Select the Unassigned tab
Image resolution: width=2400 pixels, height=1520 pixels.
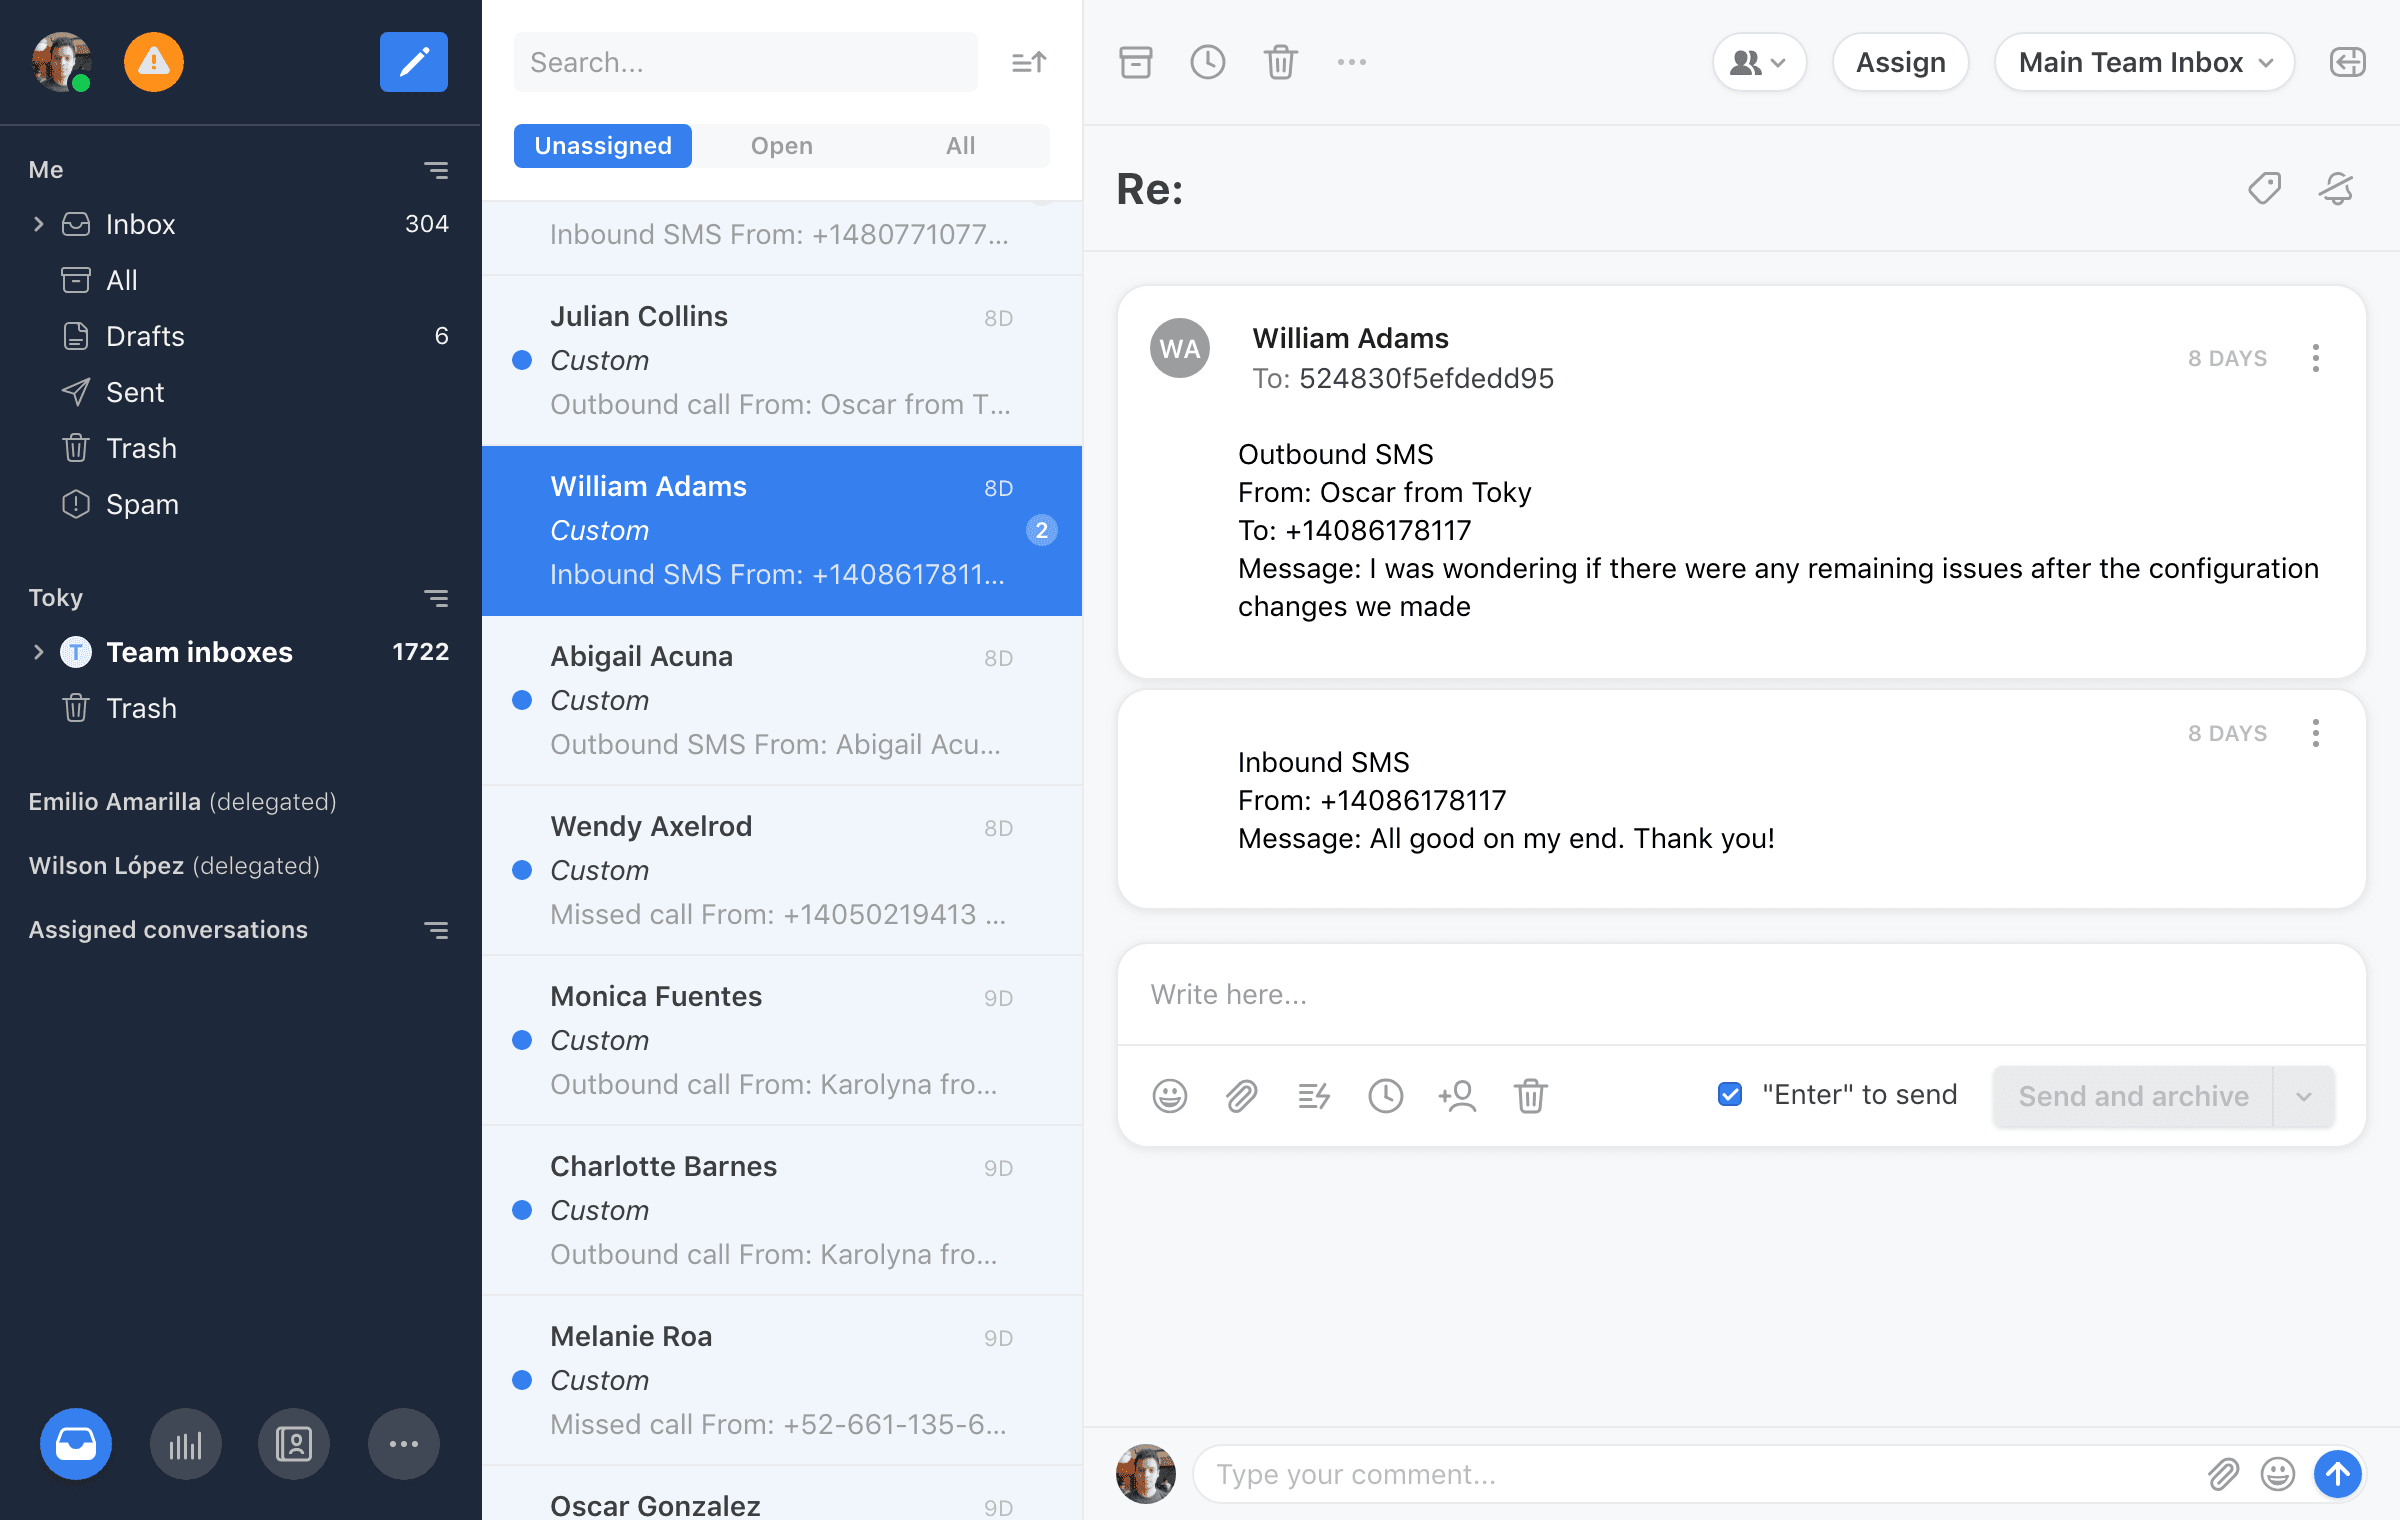602,145
